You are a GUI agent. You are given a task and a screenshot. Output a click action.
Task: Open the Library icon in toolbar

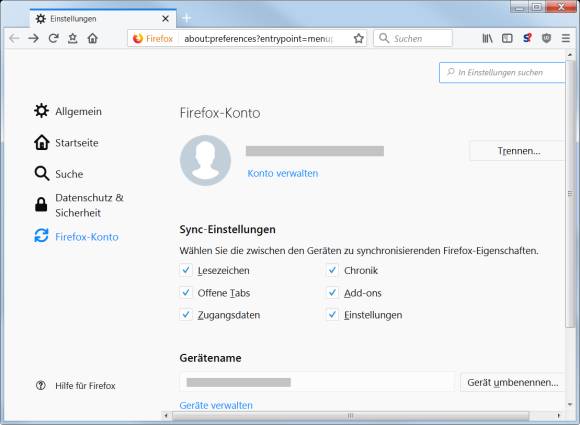(487, 38)
